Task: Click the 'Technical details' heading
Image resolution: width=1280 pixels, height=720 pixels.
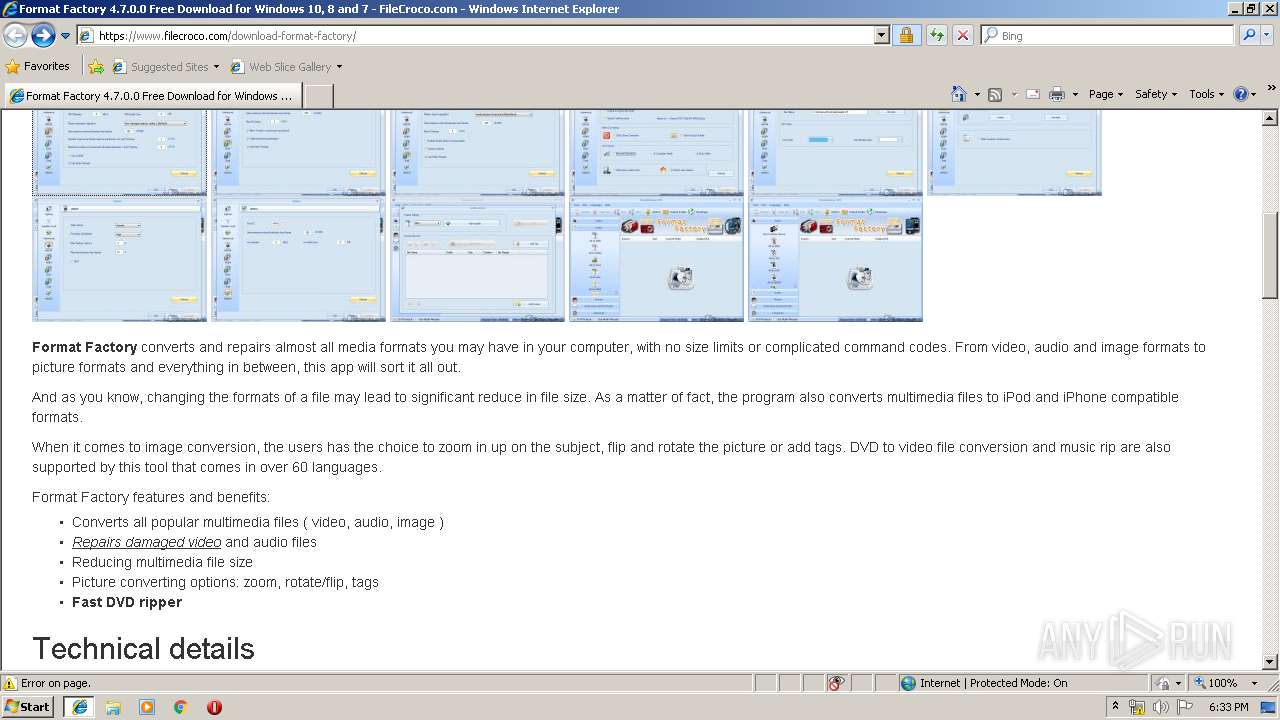Action: [x=143, y=648]
